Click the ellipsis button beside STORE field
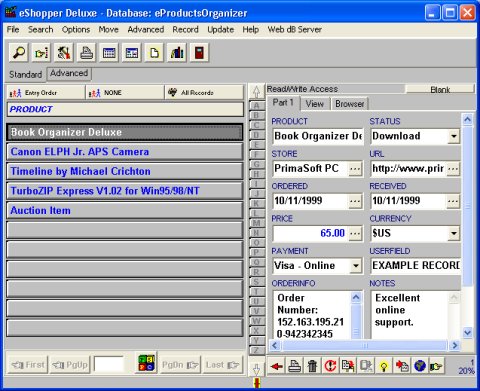This screenshot has width=480, height=391. click(355, 169)
